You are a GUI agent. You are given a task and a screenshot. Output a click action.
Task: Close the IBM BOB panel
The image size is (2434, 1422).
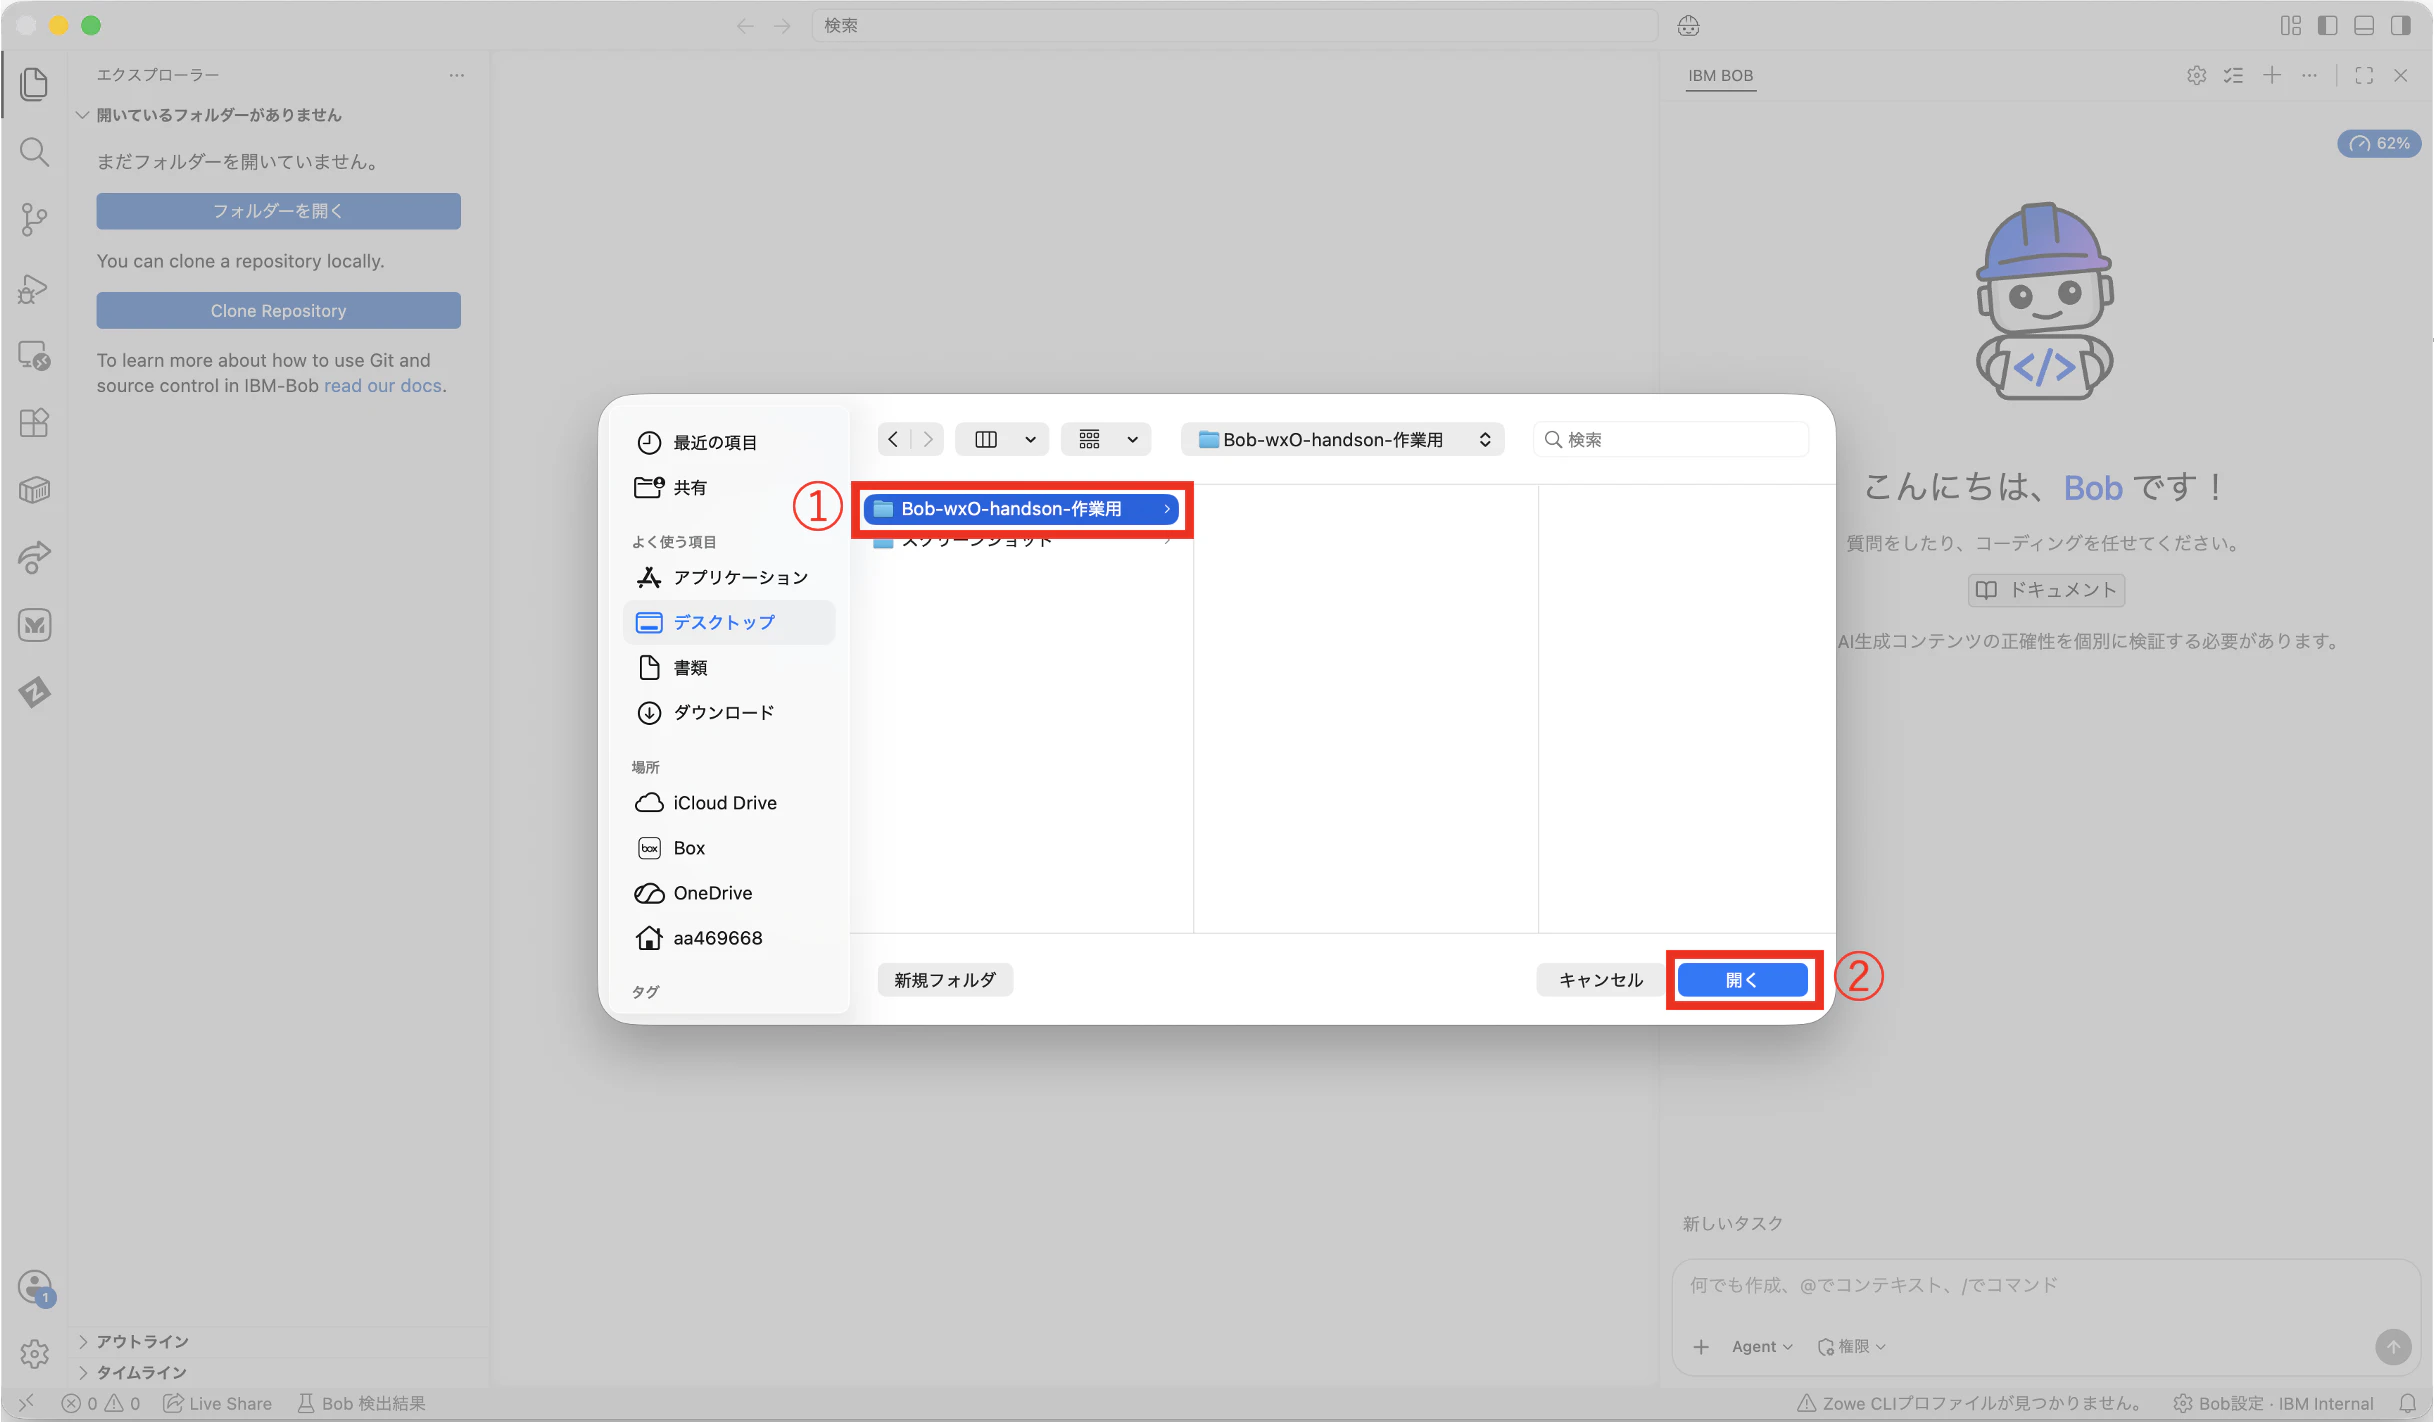(x=2400, y=76)
